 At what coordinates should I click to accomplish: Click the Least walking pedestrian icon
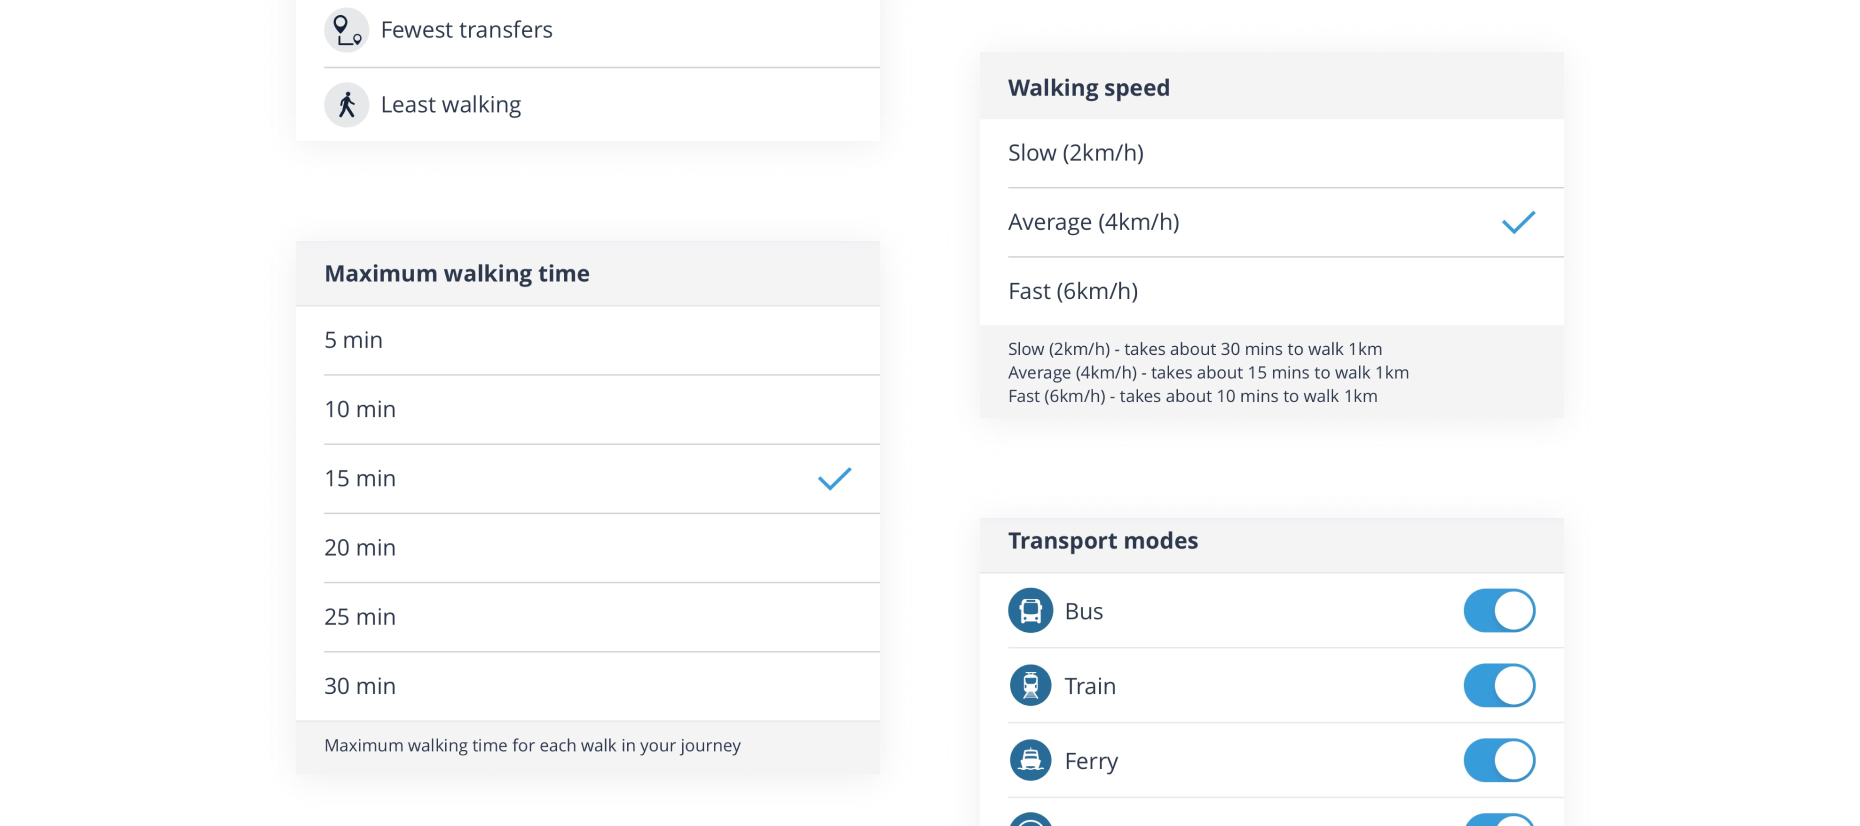347,105
